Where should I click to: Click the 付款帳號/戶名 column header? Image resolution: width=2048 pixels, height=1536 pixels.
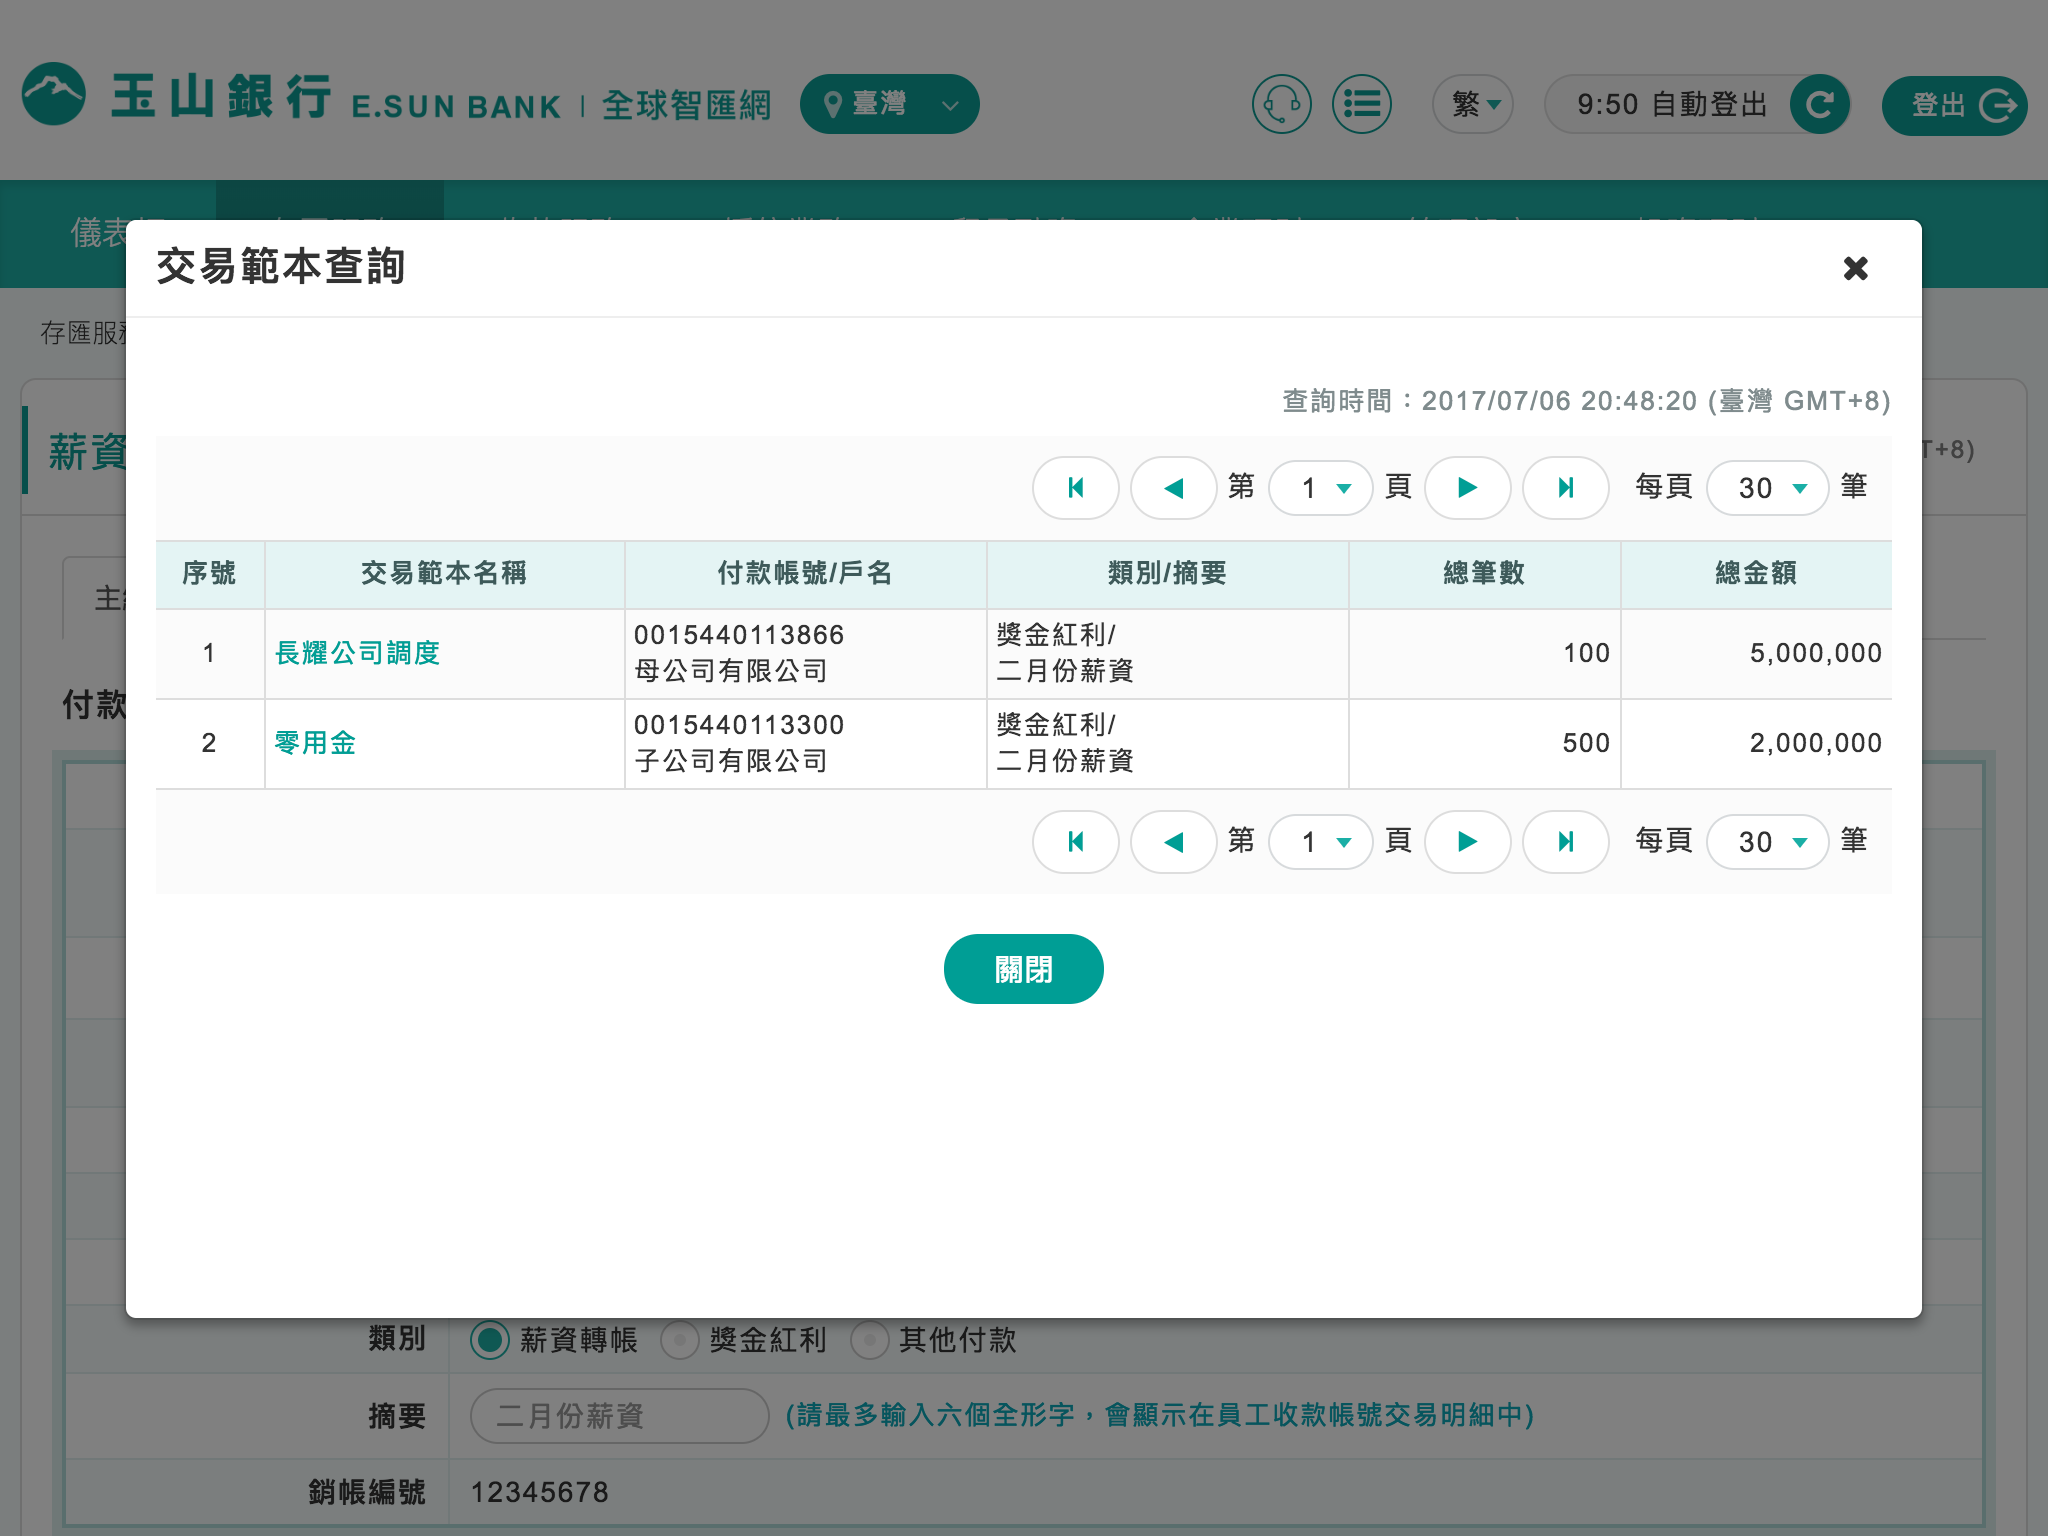(805, 574)
